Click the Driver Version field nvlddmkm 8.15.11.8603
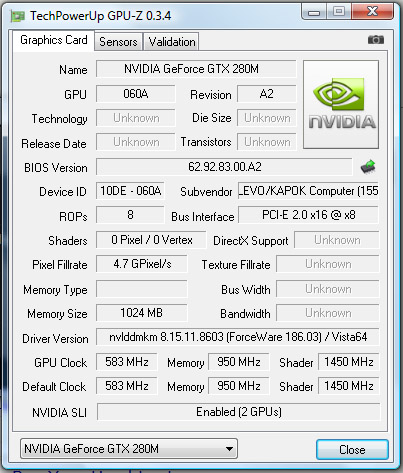The width and height of the screenshot is (403, 473). 238,337
